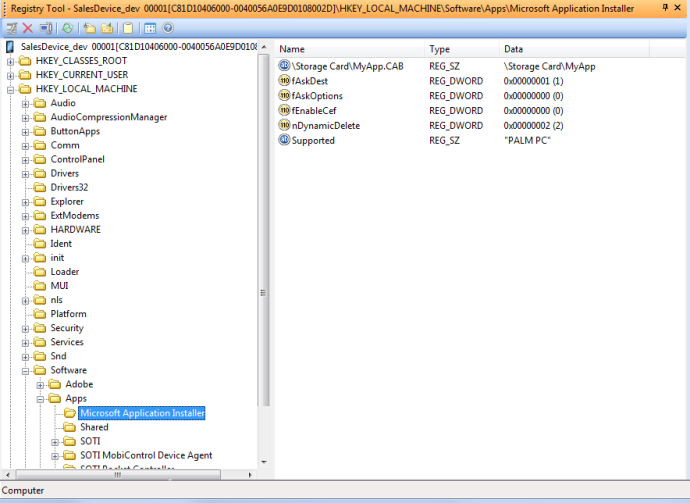Click the fAskOptions DWORD value icon
This screenshot has height=503, width=690.
[284, 95]
